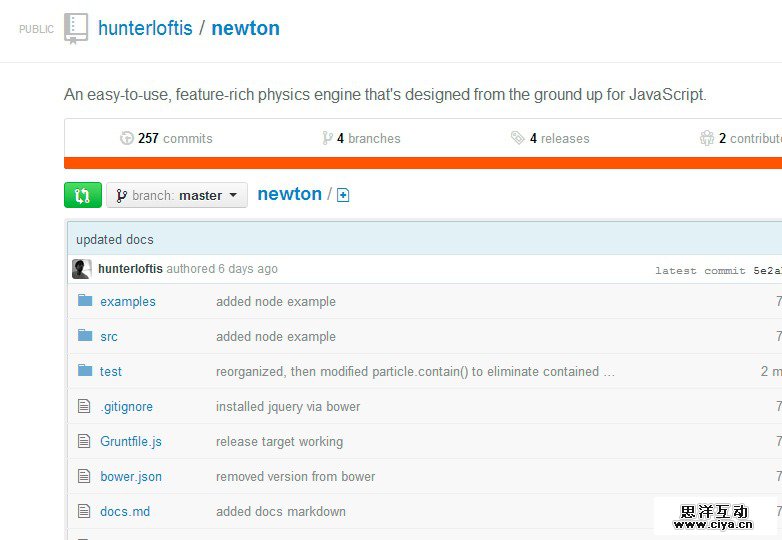Open 'installed jquery via bower' commit message
Viewport: 782px width, 540px height.
(x=288, y=407)
